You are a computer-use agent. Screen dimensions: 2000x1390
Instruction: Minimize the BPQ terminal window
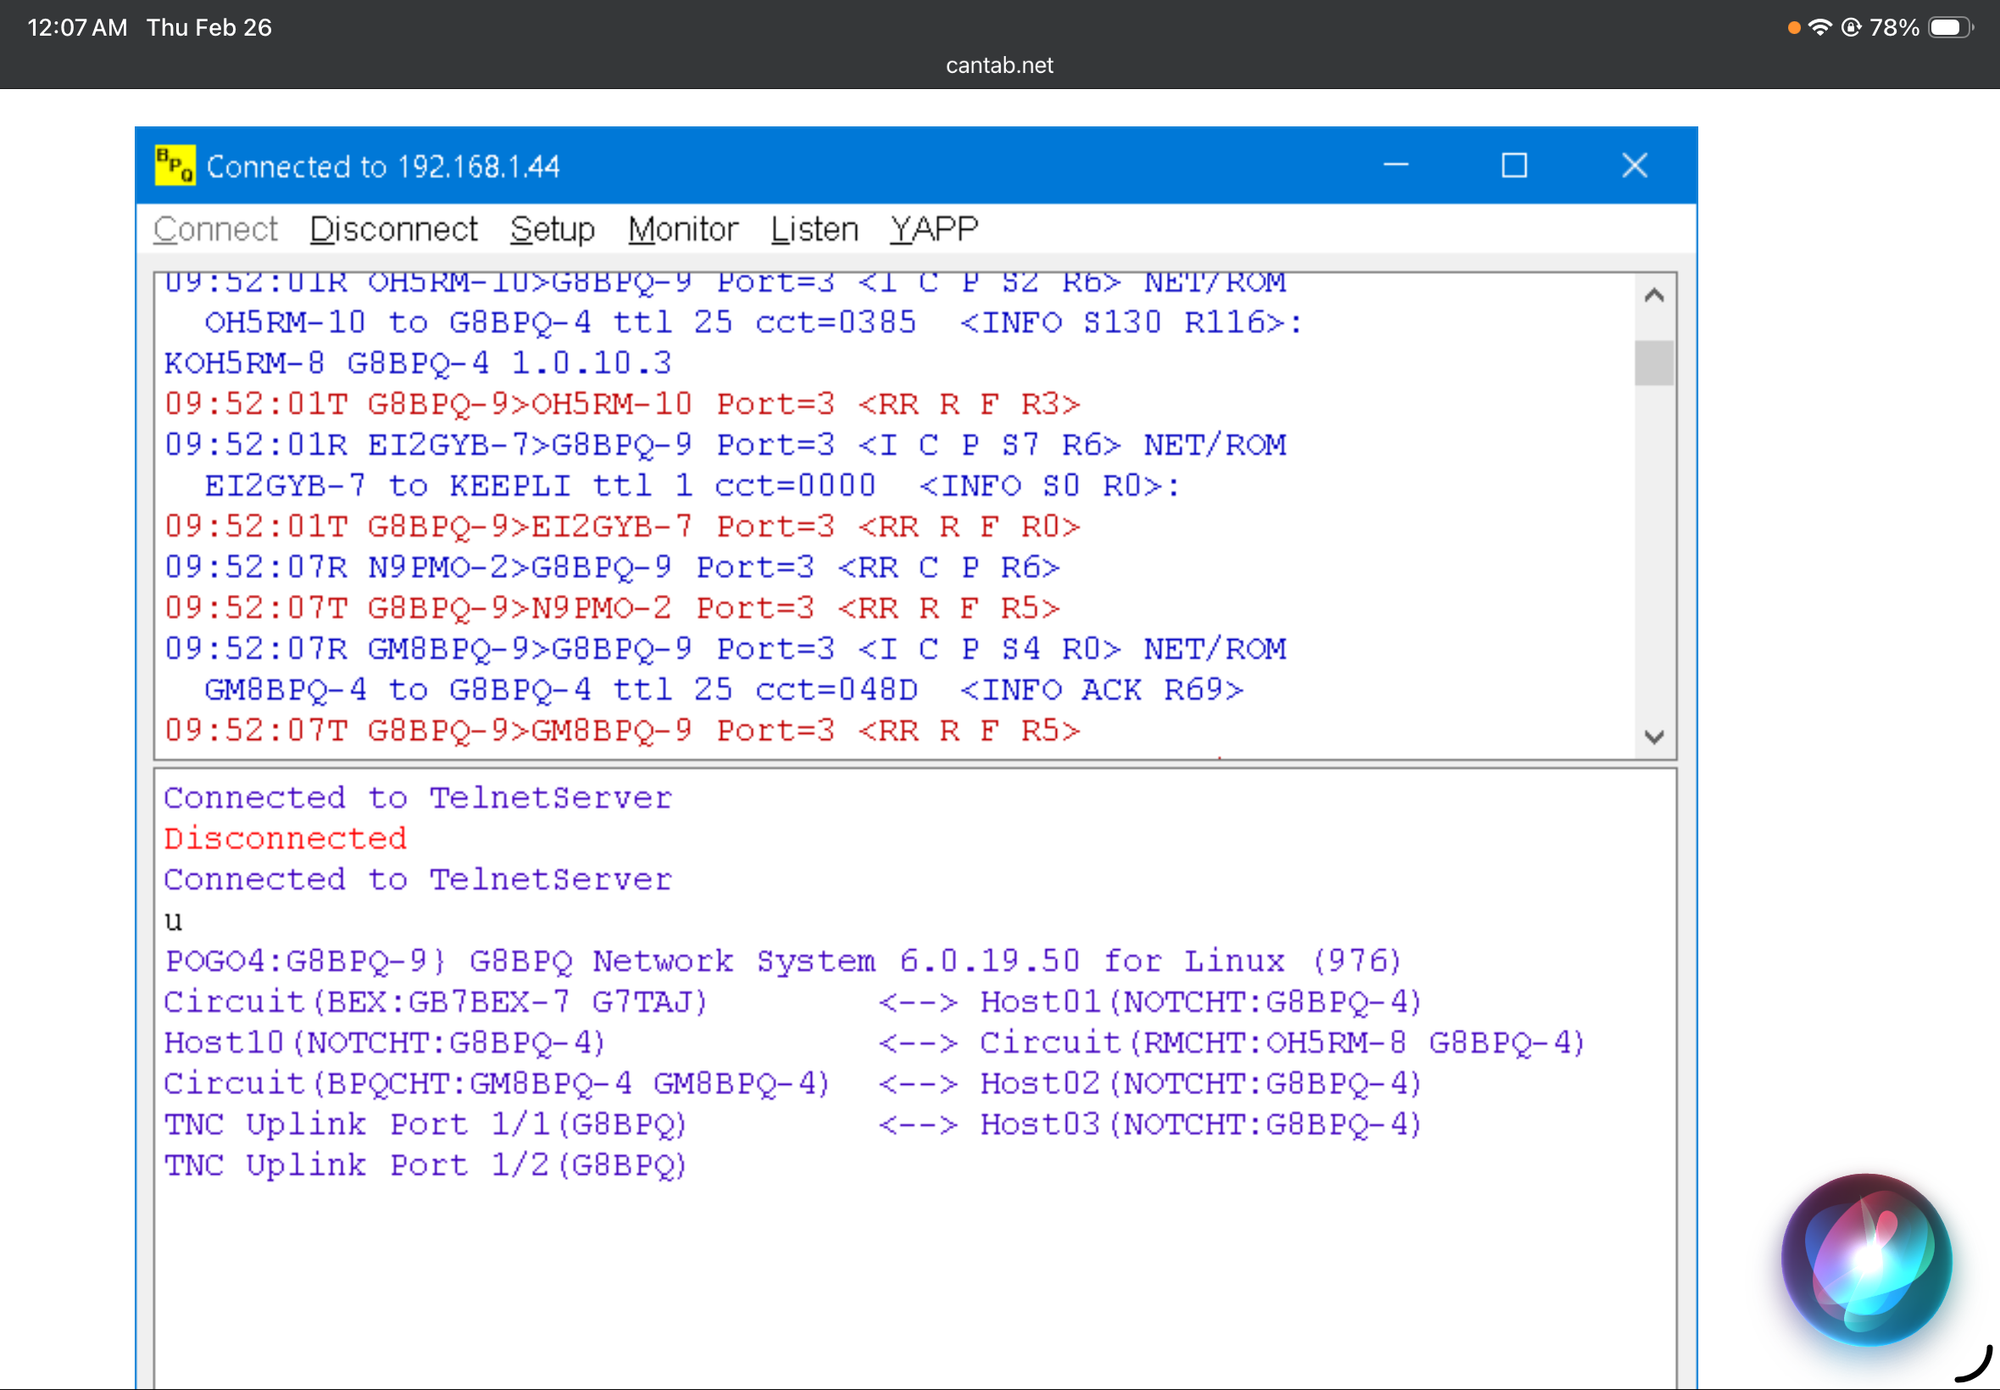point(1396,165)
